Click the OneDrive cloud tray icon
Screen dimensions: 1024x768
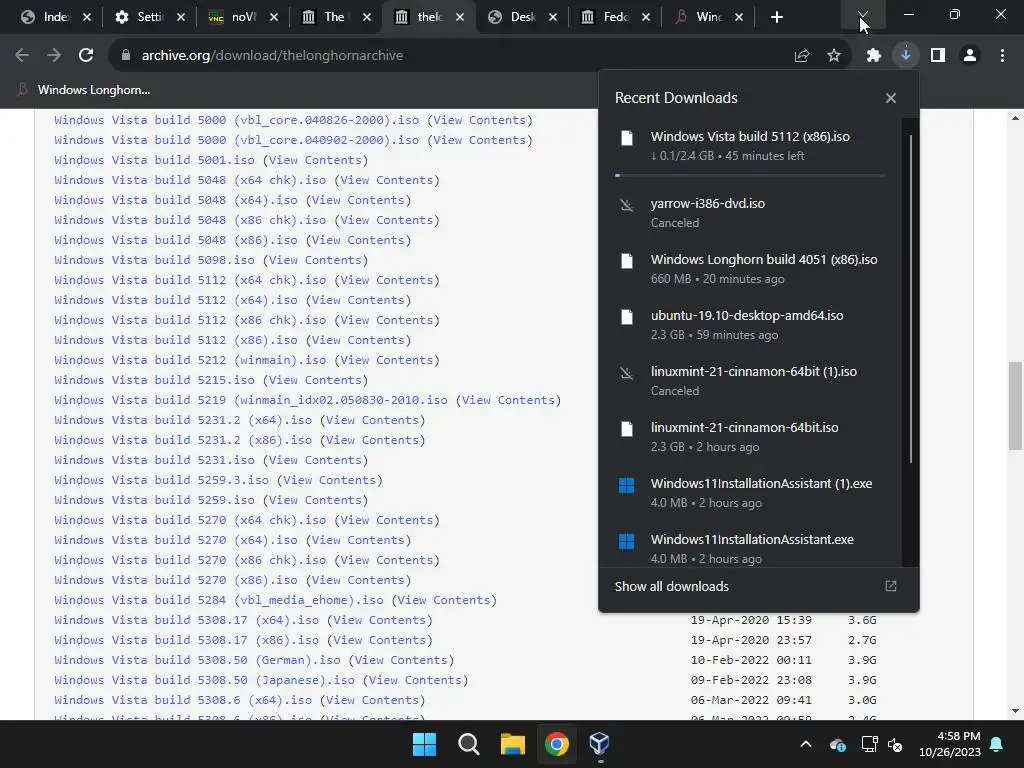[837, 744]
